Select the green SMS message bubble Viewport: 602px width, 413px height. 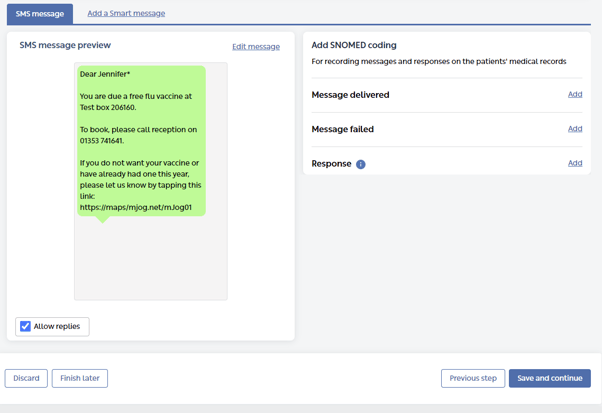[141, 140]
